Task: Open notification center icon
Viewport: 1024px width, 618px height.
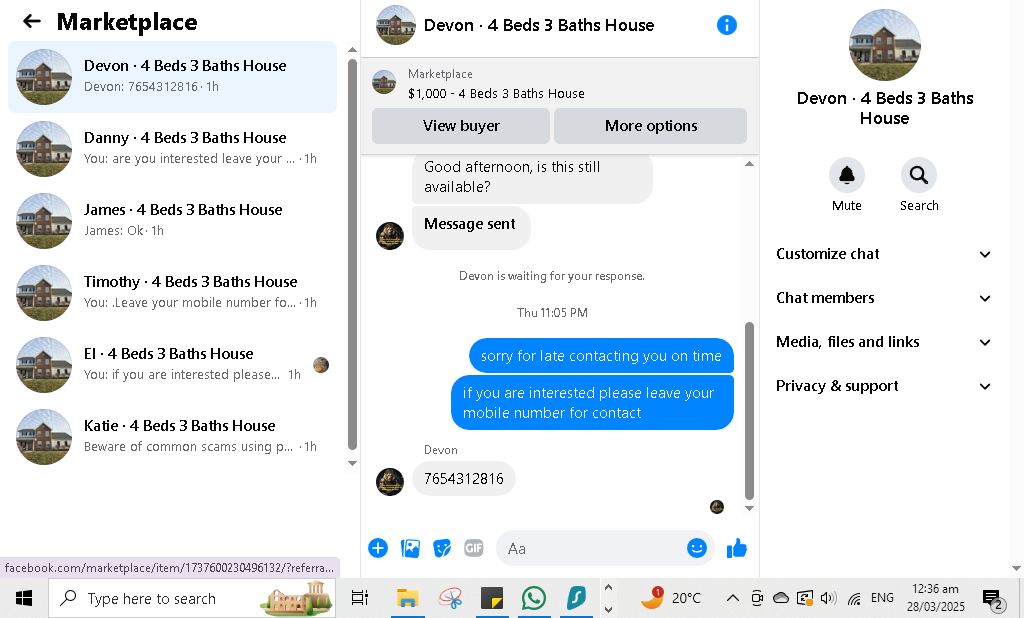Action: [x=993, y=598]
